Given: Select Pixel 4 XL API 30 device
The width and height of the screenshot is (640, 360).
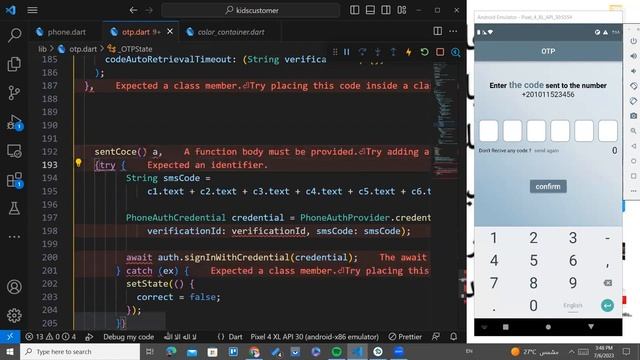Looking at the screenshot, I should (314, 337).
